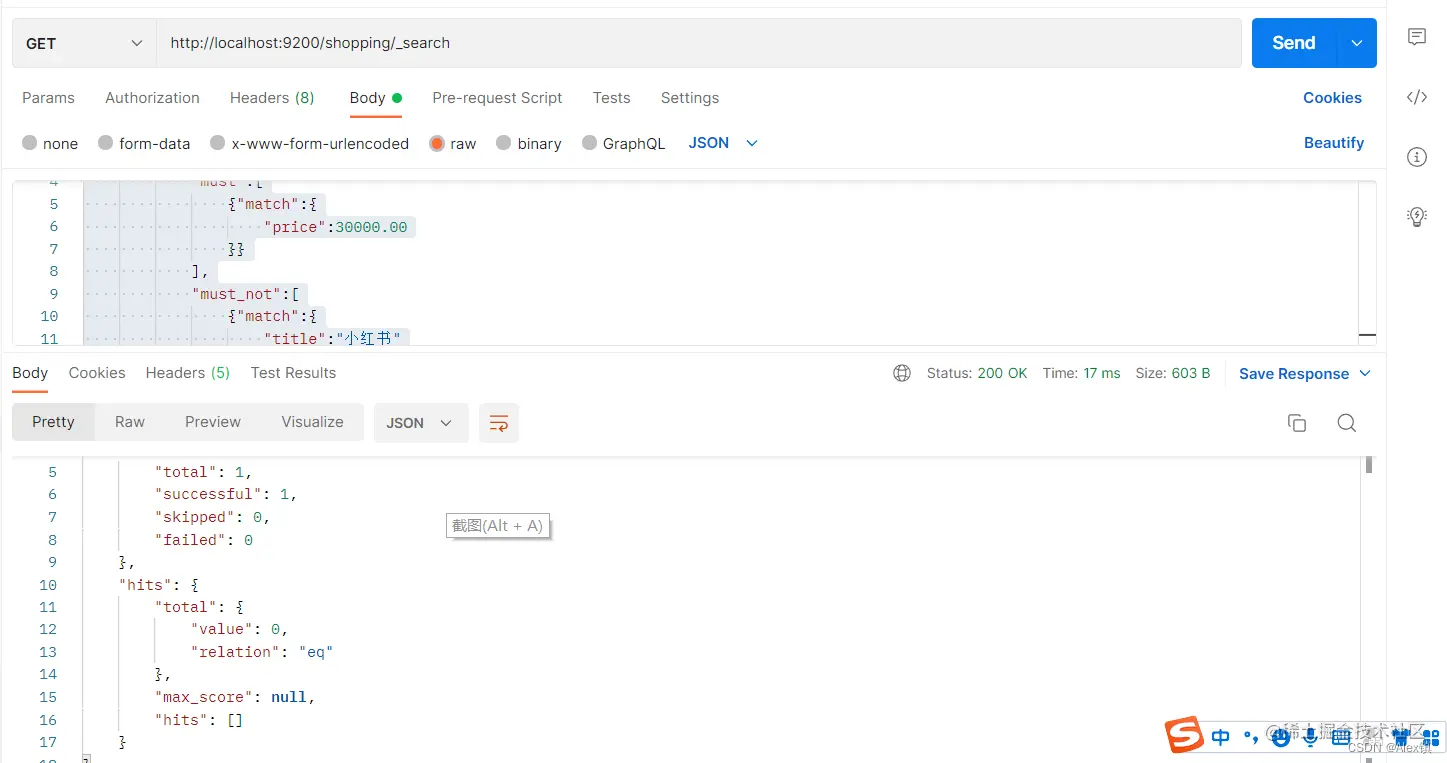
Task: Open the Settings tab
Action: (x=689, y=98)
